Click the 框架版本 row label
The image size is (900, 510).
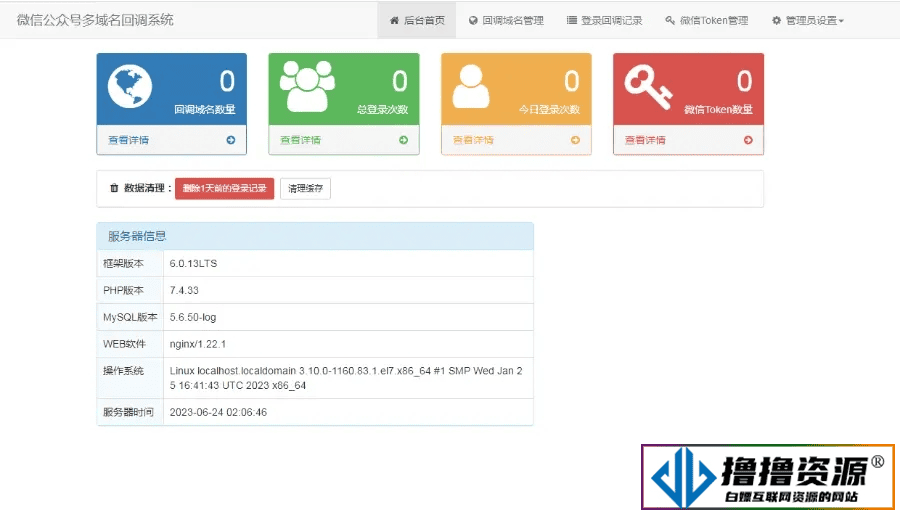click(123, 263)
